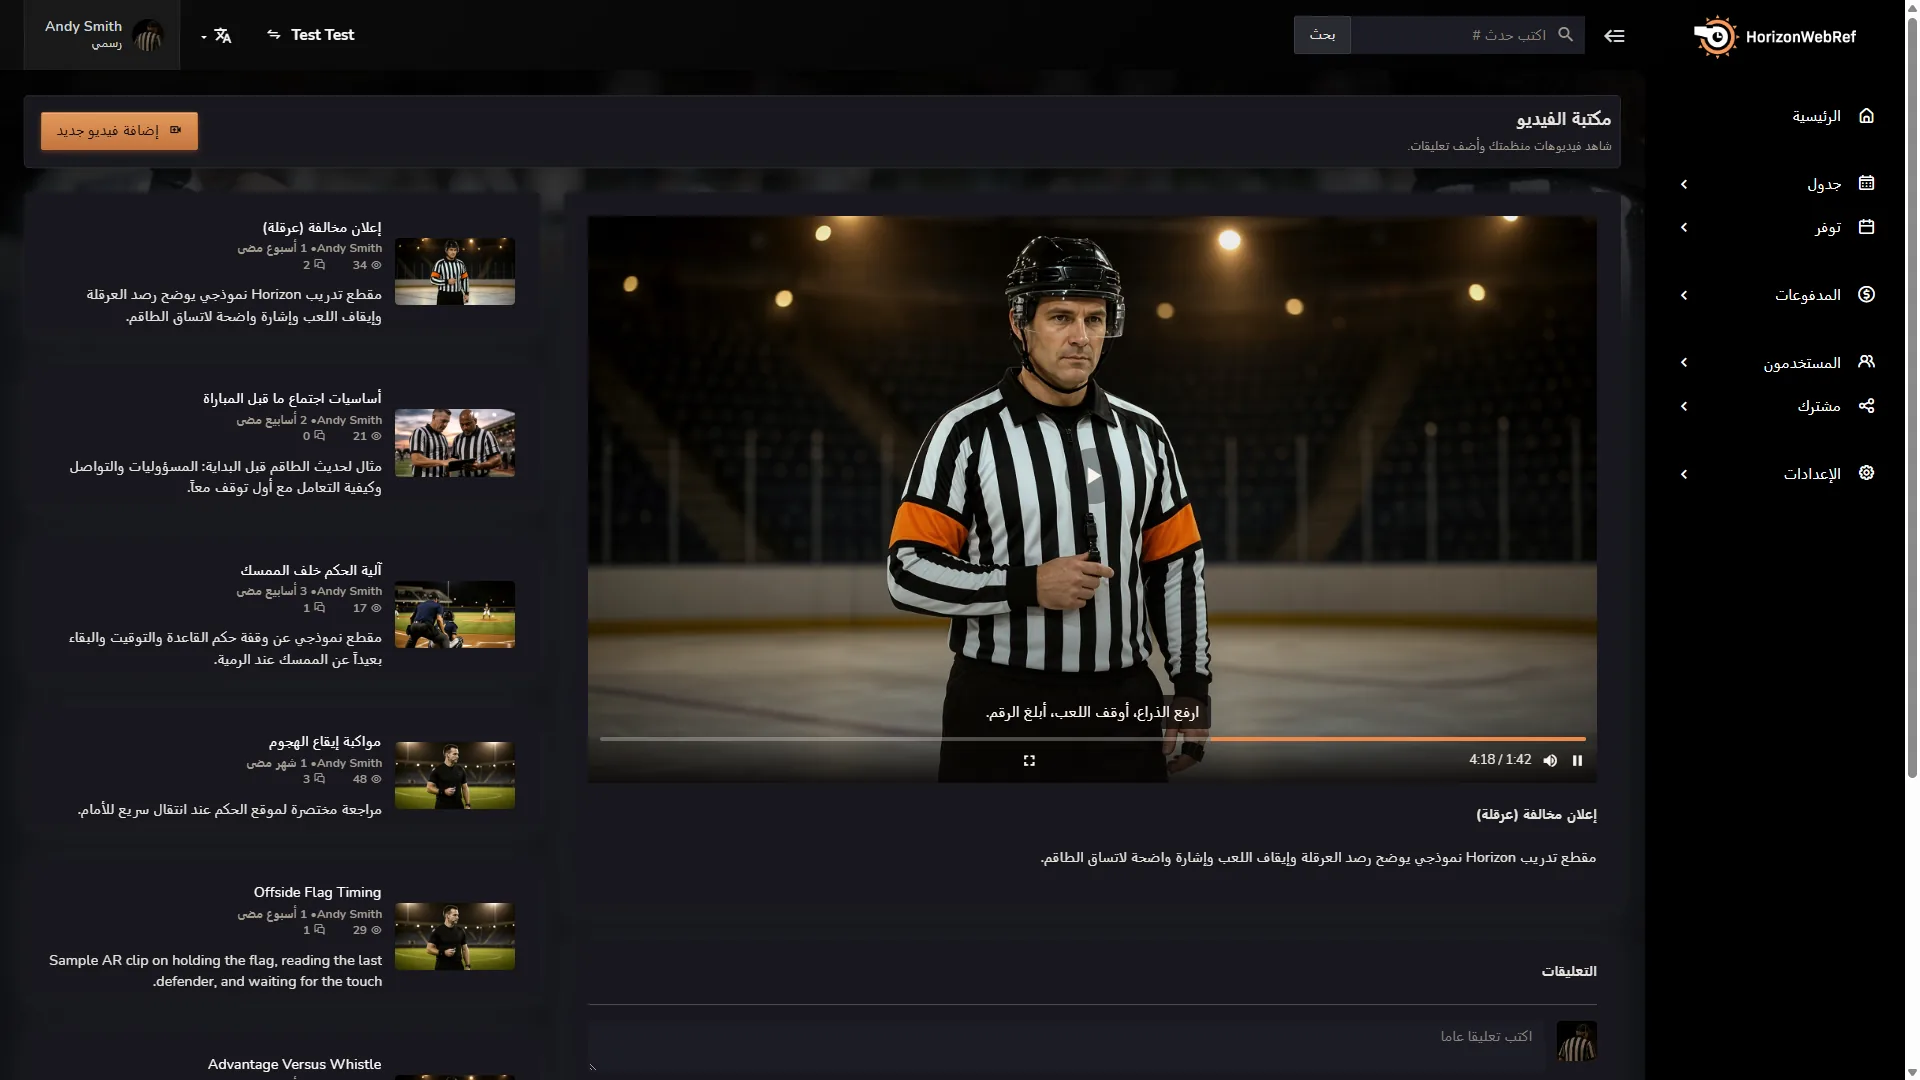Go to الرئيسية home page
The image size is (1920, 1080).
click(x=1816, y=117)
